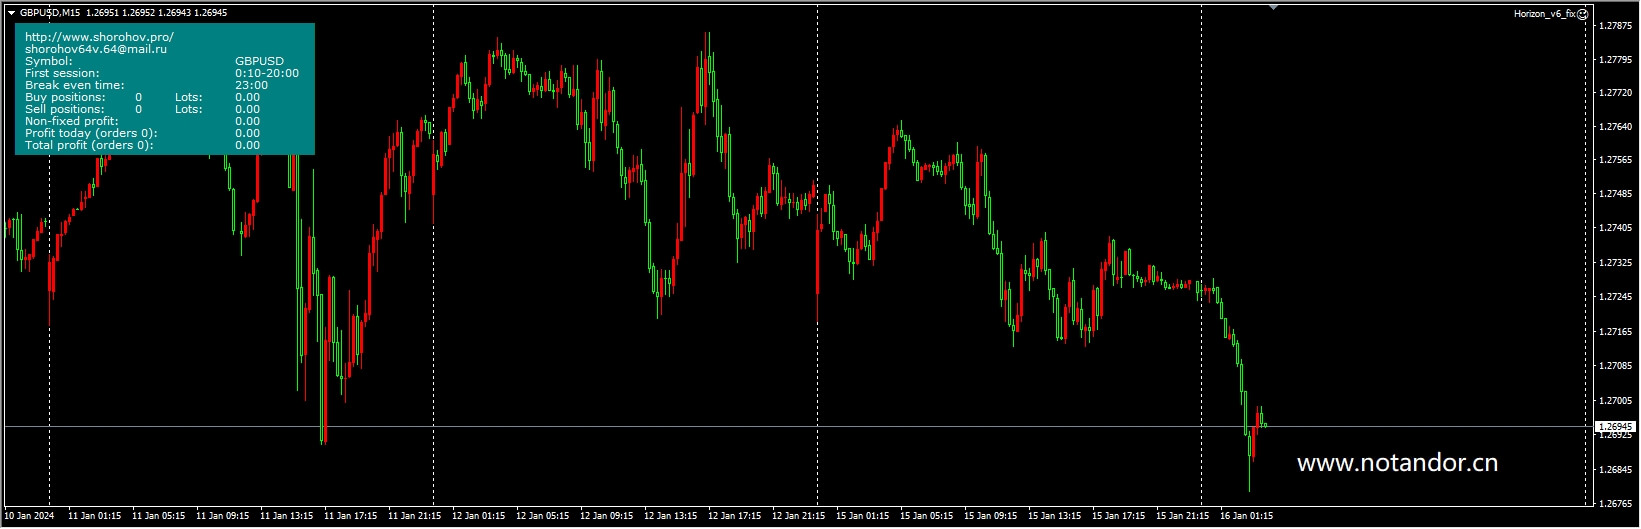Click the current price label 1.26945 on axis

click(x=1614, y=426)
